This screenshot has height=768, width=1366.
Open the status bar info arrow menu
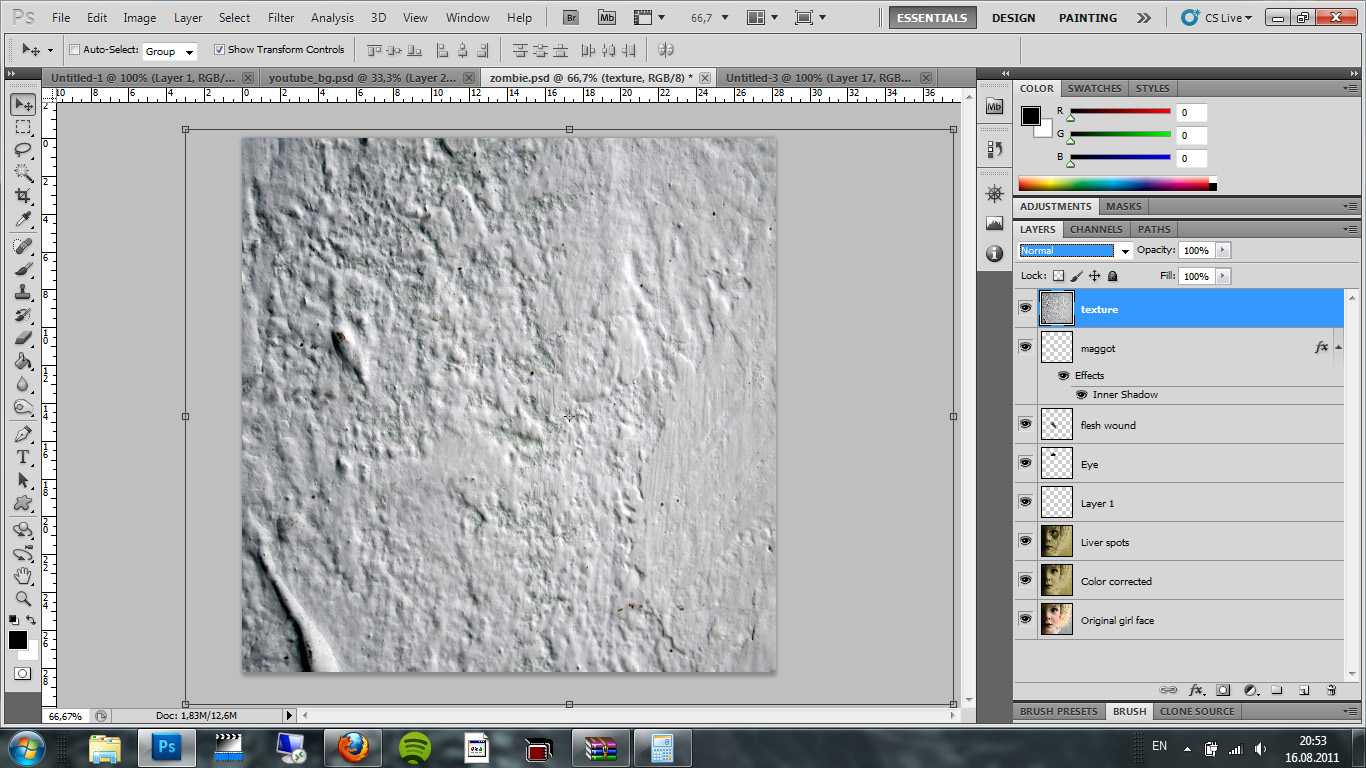(x=290, y=715)
